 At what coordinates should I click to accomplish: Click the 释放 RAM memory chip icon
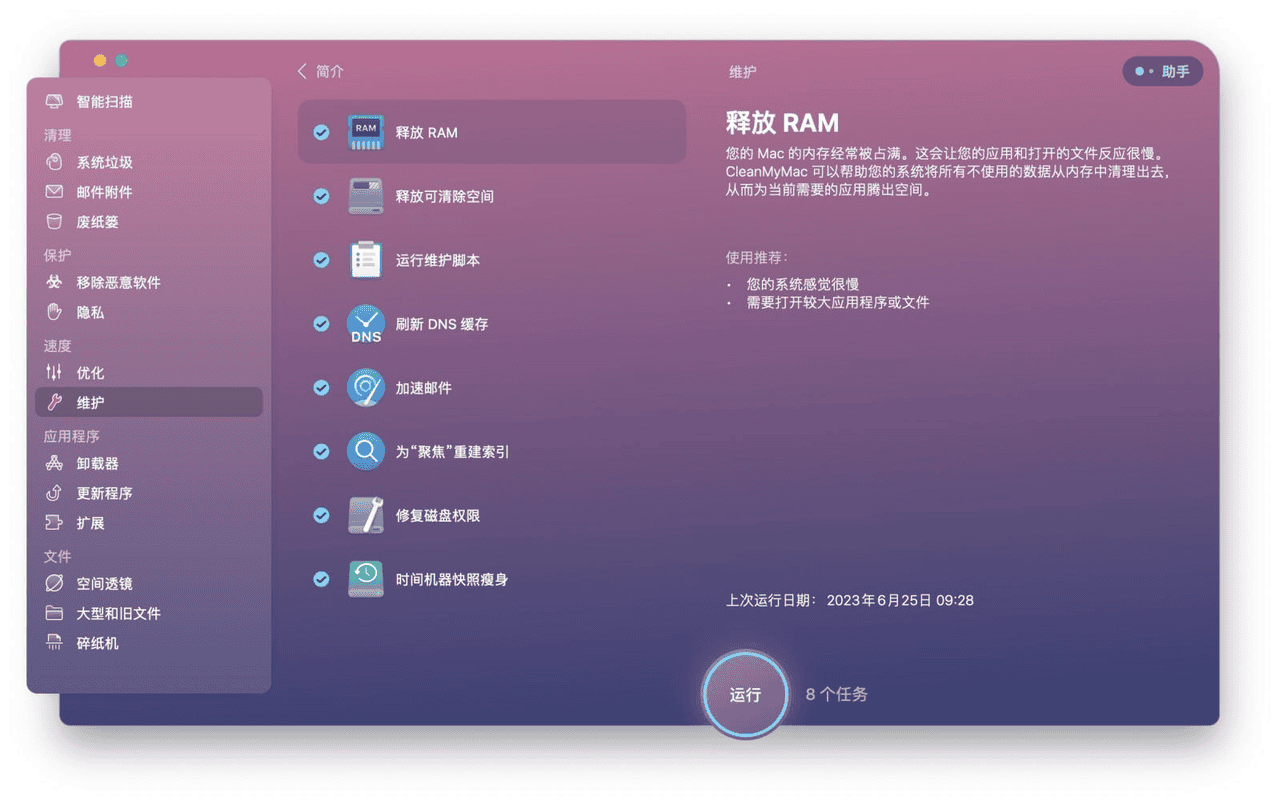(366, 132)
